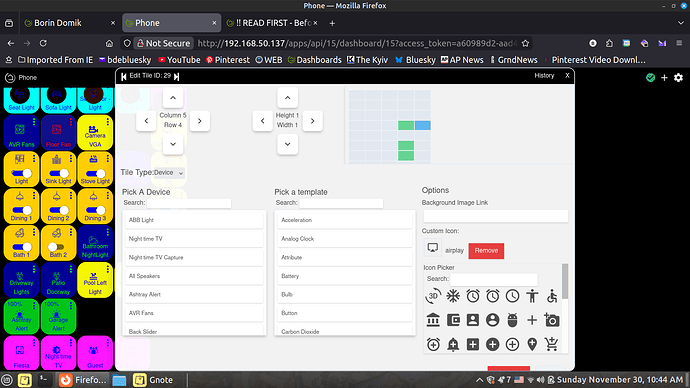The height and width of the screenshot is (388, 690).
Task: Move tile right one column
Action: point(199,121)
